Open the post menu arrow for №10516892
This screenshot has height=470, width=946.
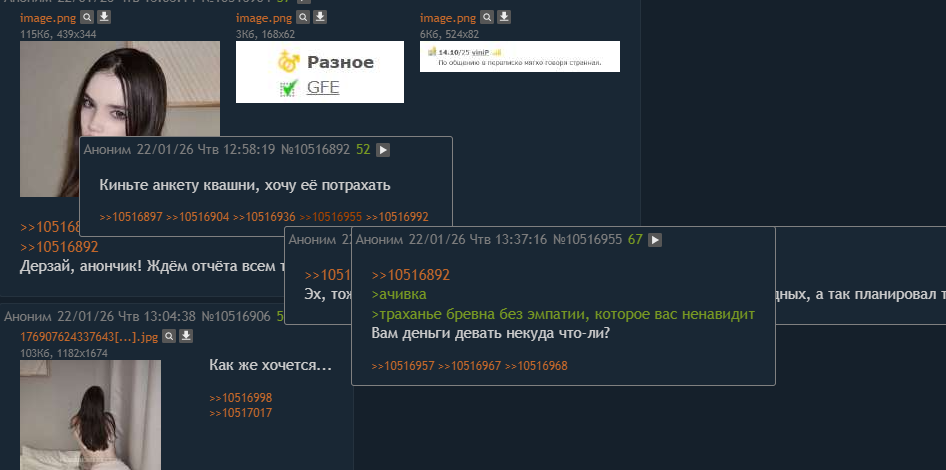pos(383,150)
